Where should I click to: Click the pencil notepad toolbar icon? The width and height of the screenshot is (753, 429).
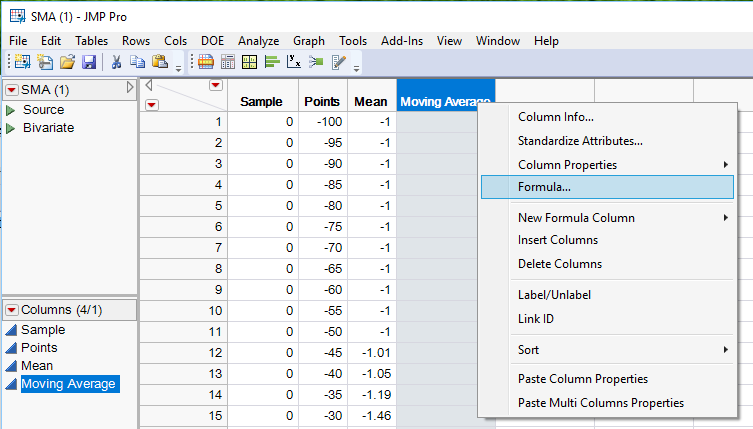click(x=339, y=62)
